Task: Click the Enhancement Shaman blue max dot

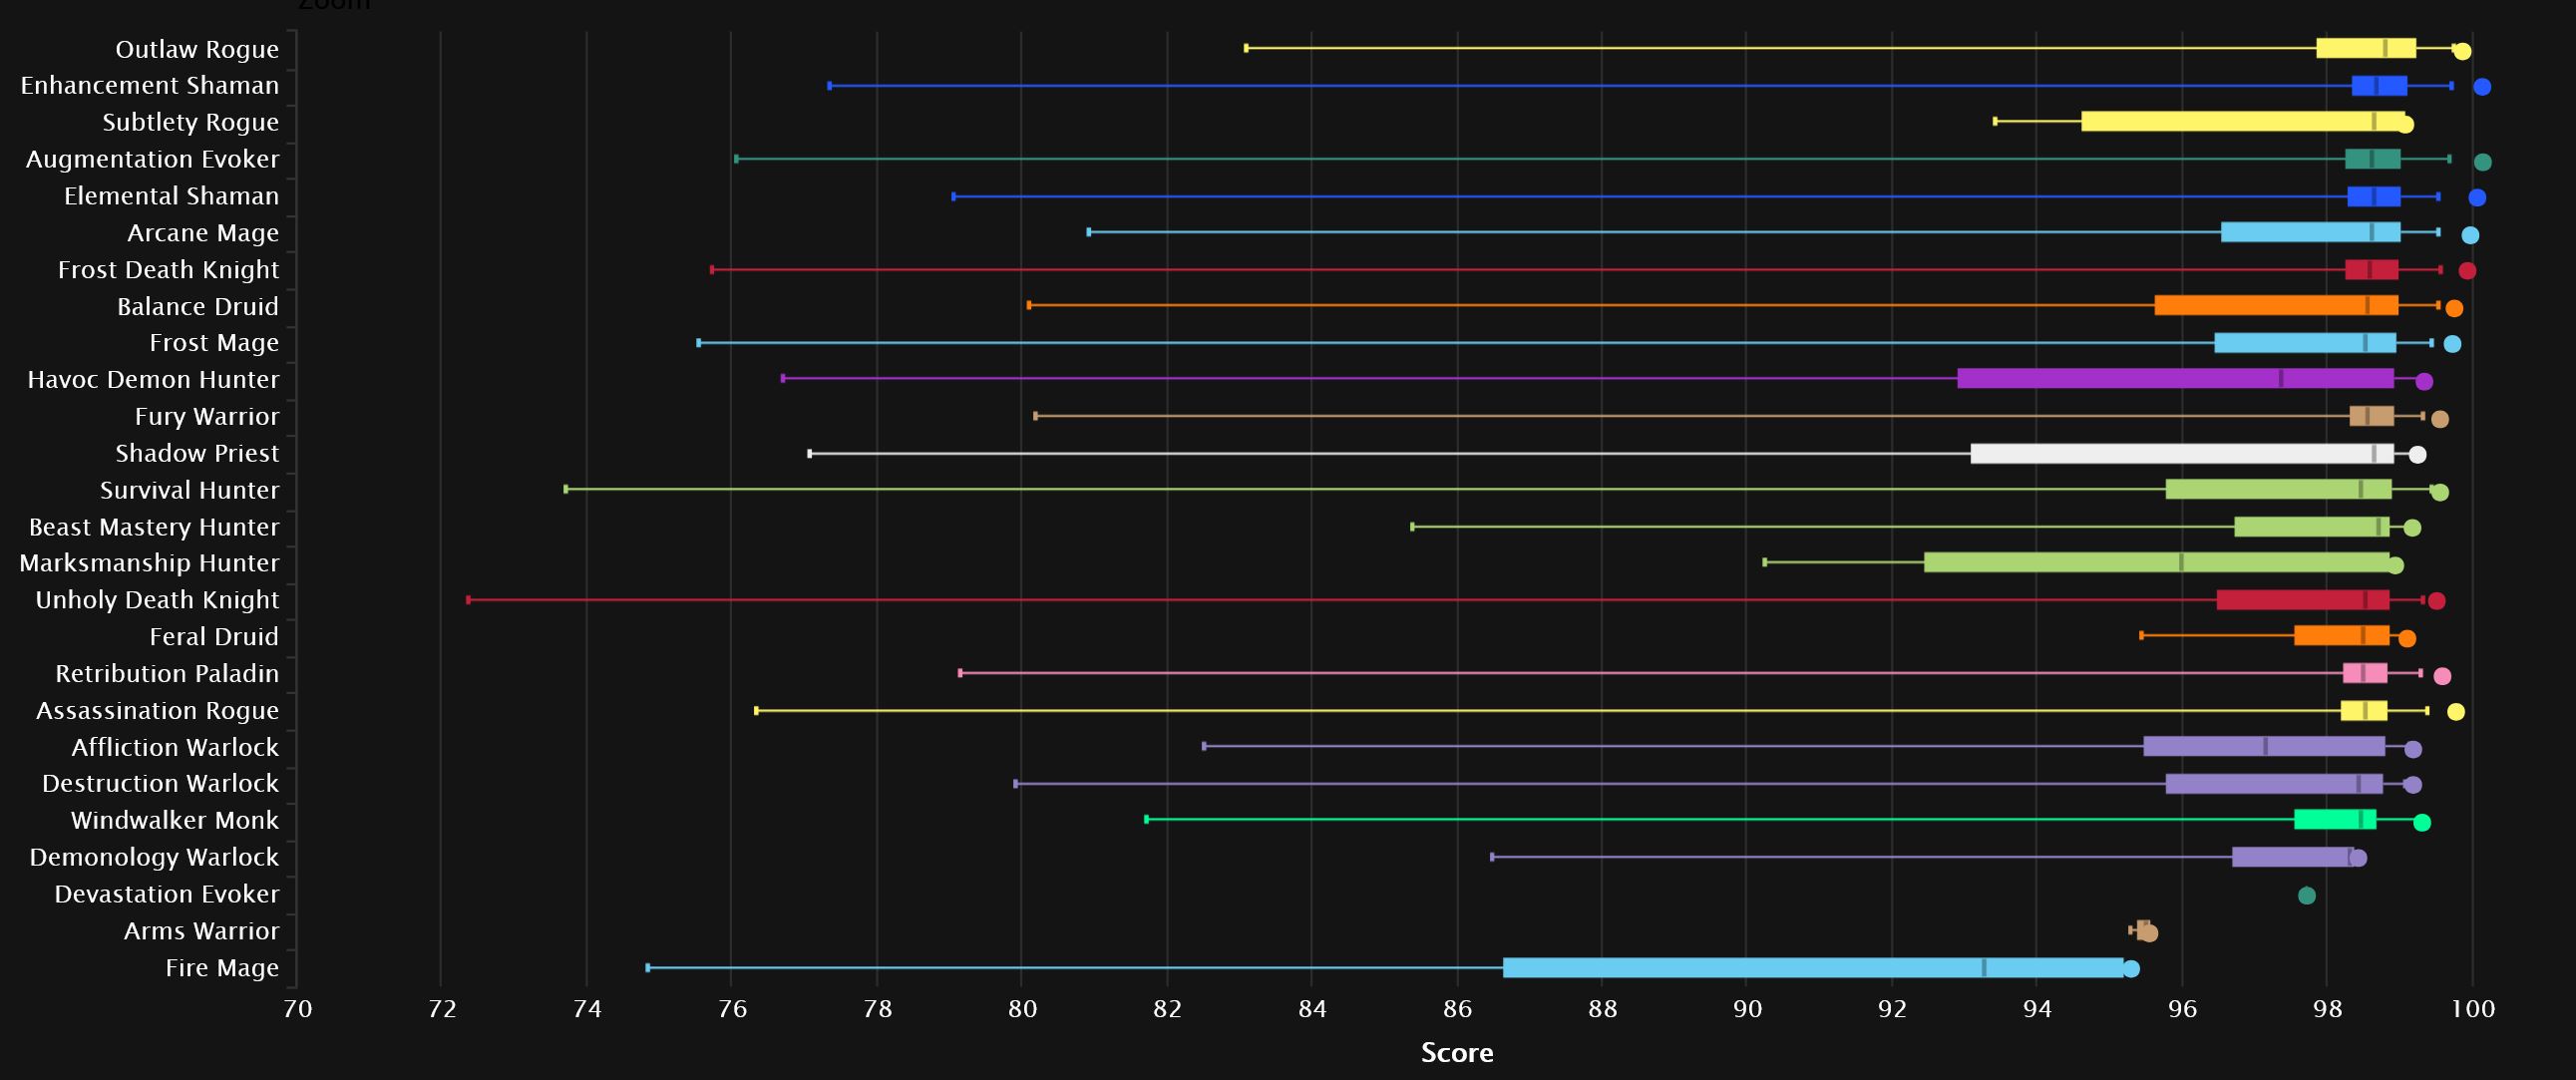Action: [2481, 87]
